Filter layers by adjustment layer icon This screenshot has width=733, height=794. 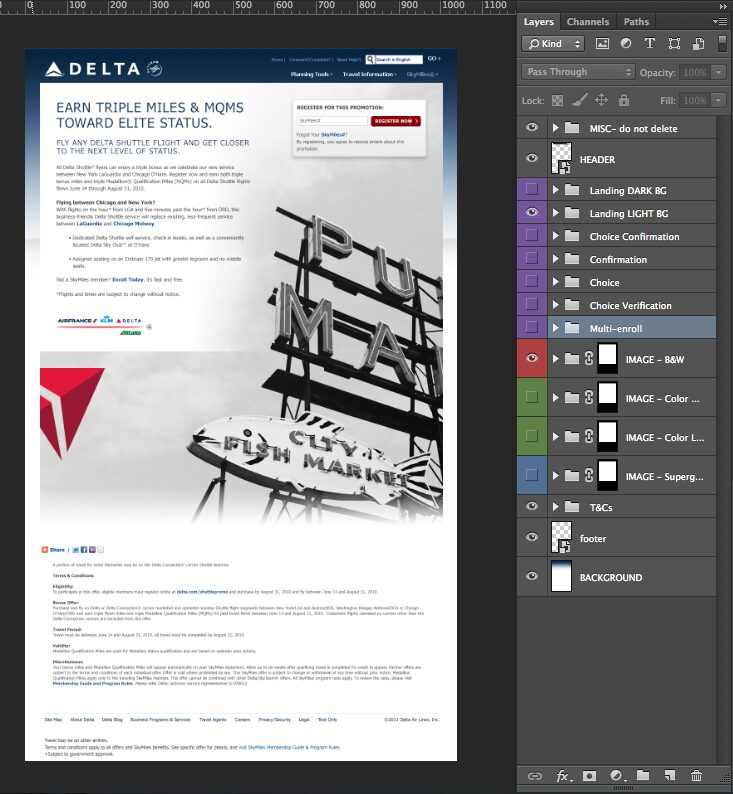626,44
